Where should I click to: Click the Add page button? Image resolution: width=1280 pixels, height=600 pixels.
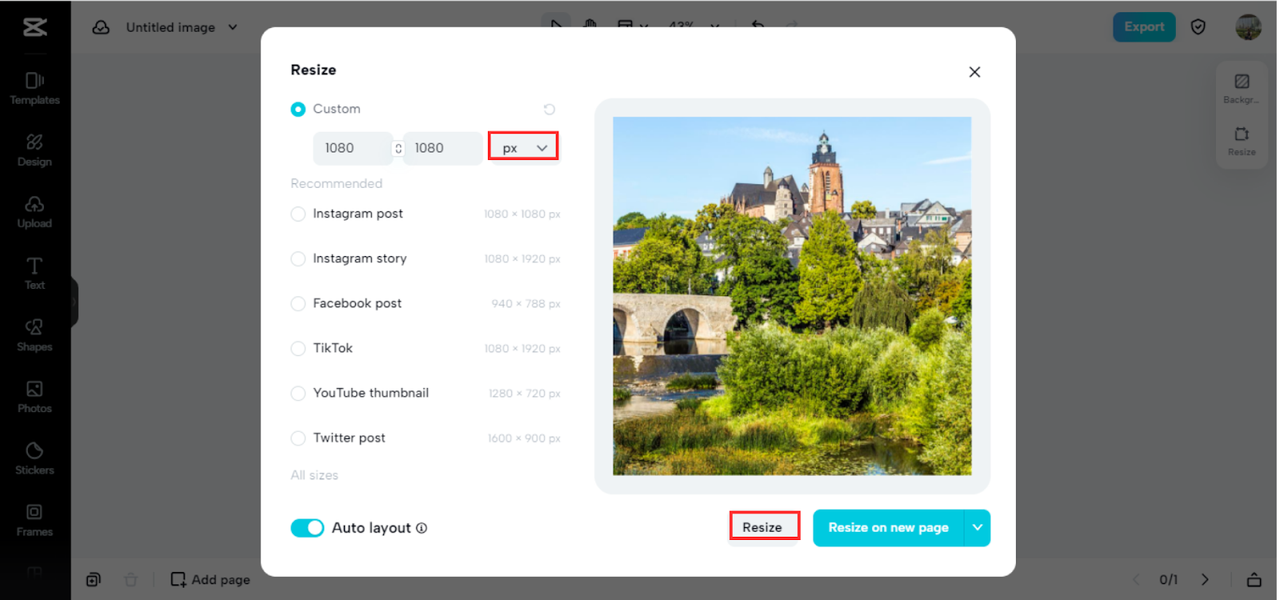[x=210, y=579]
